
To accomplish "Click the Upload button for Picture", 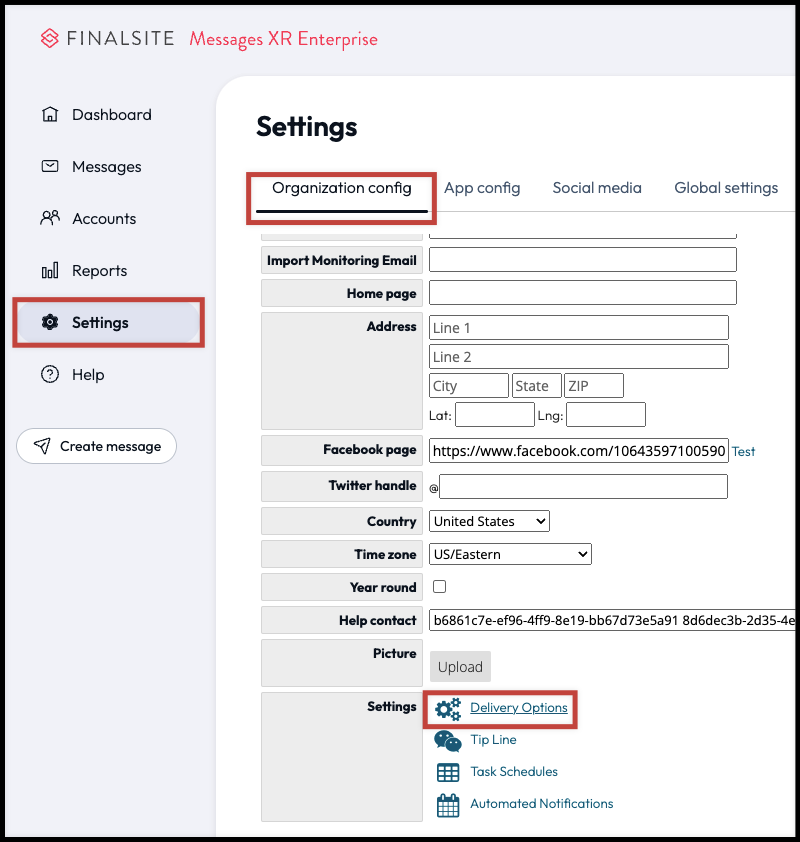I will pyautogui.click(x=460, y=666).
